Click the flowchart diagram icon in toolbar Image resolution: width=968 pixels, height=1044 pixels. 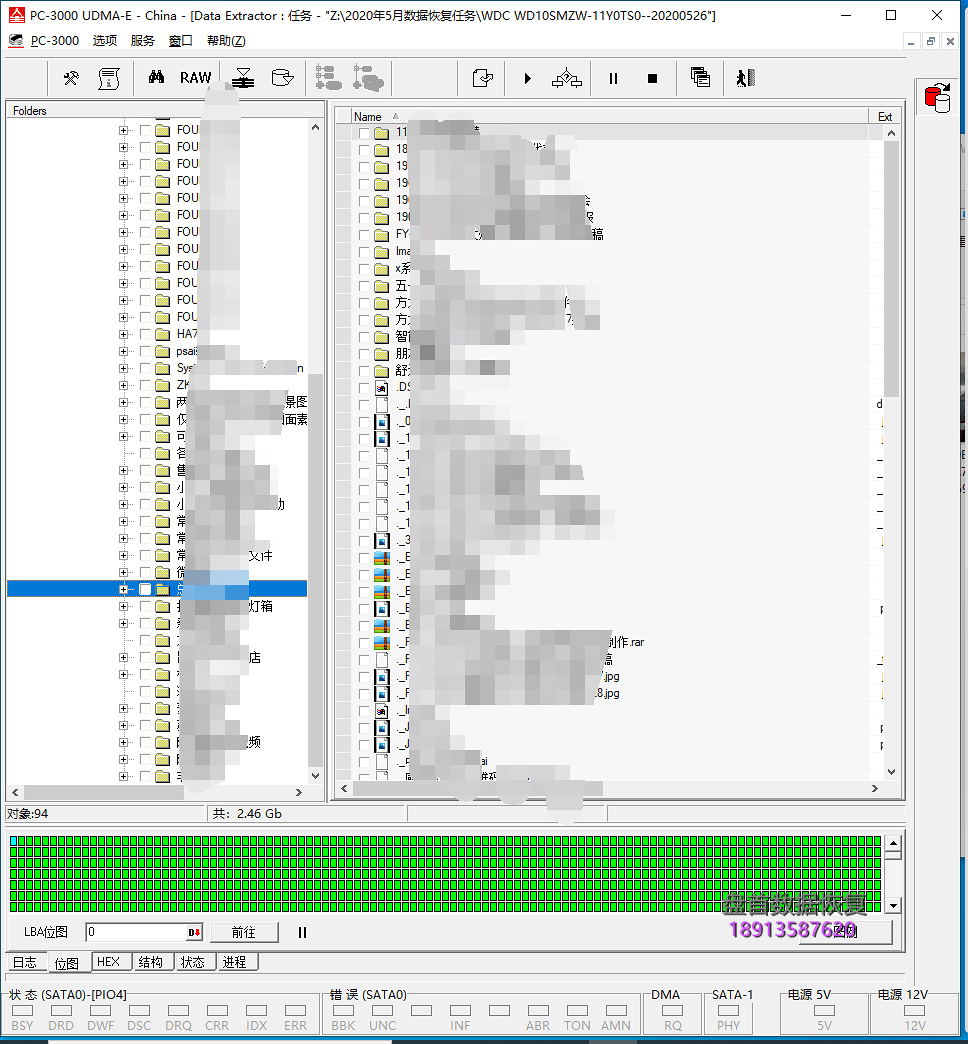coord(567,78)
